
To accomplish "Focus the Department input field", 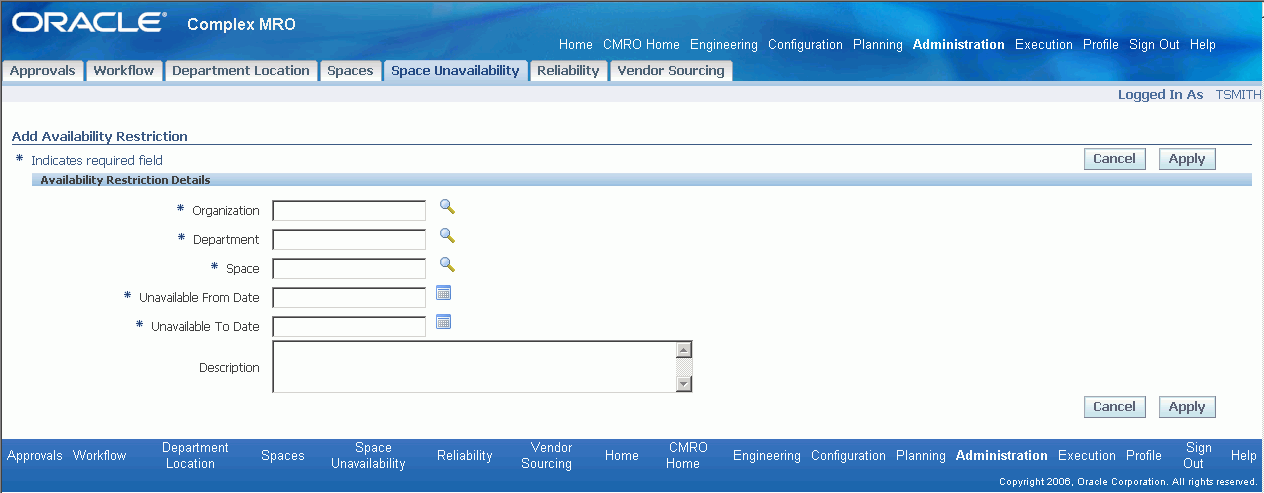I will click(x=349, y=240).
